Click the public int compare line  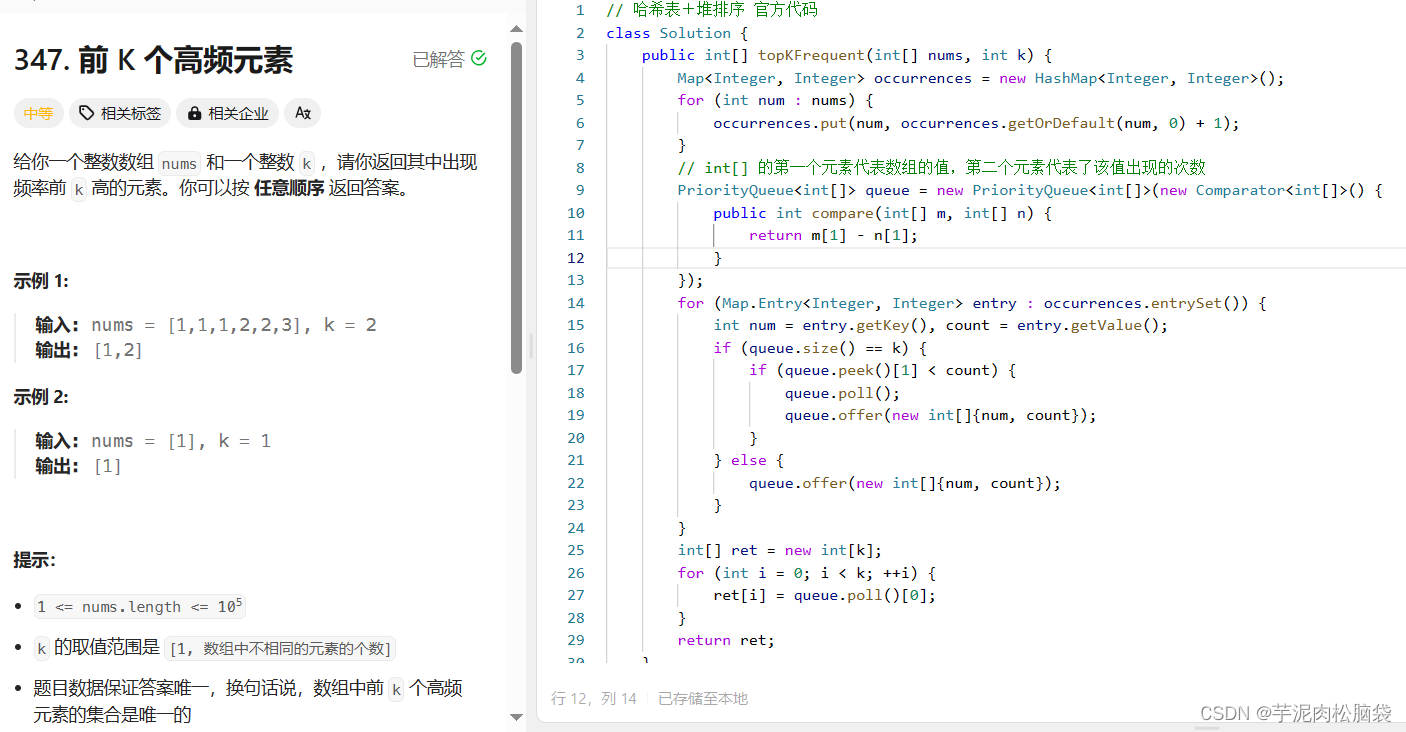[x=882, y=213]
